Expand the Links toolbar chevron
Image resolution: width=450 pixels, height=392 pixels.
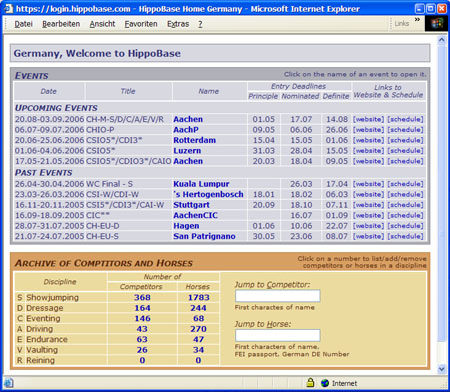coord(417,20)
